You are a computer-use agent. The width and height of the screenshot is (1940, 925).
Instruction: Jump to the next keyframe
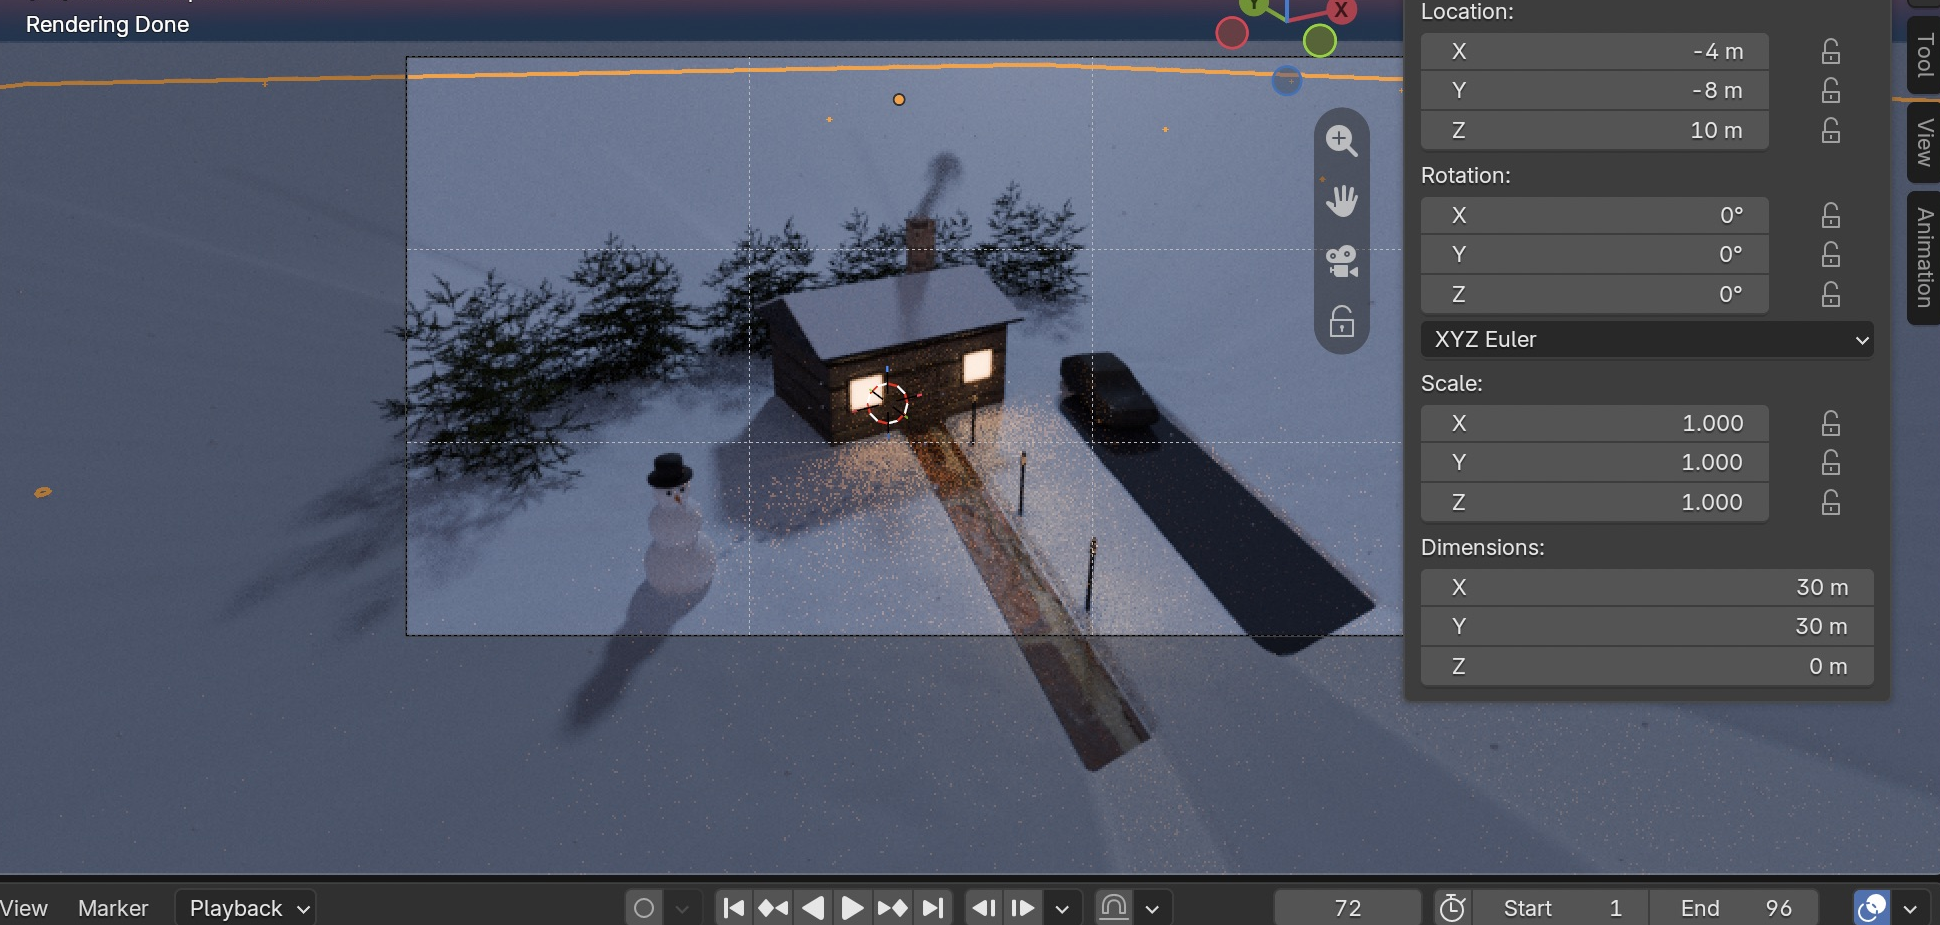(892, 908)
